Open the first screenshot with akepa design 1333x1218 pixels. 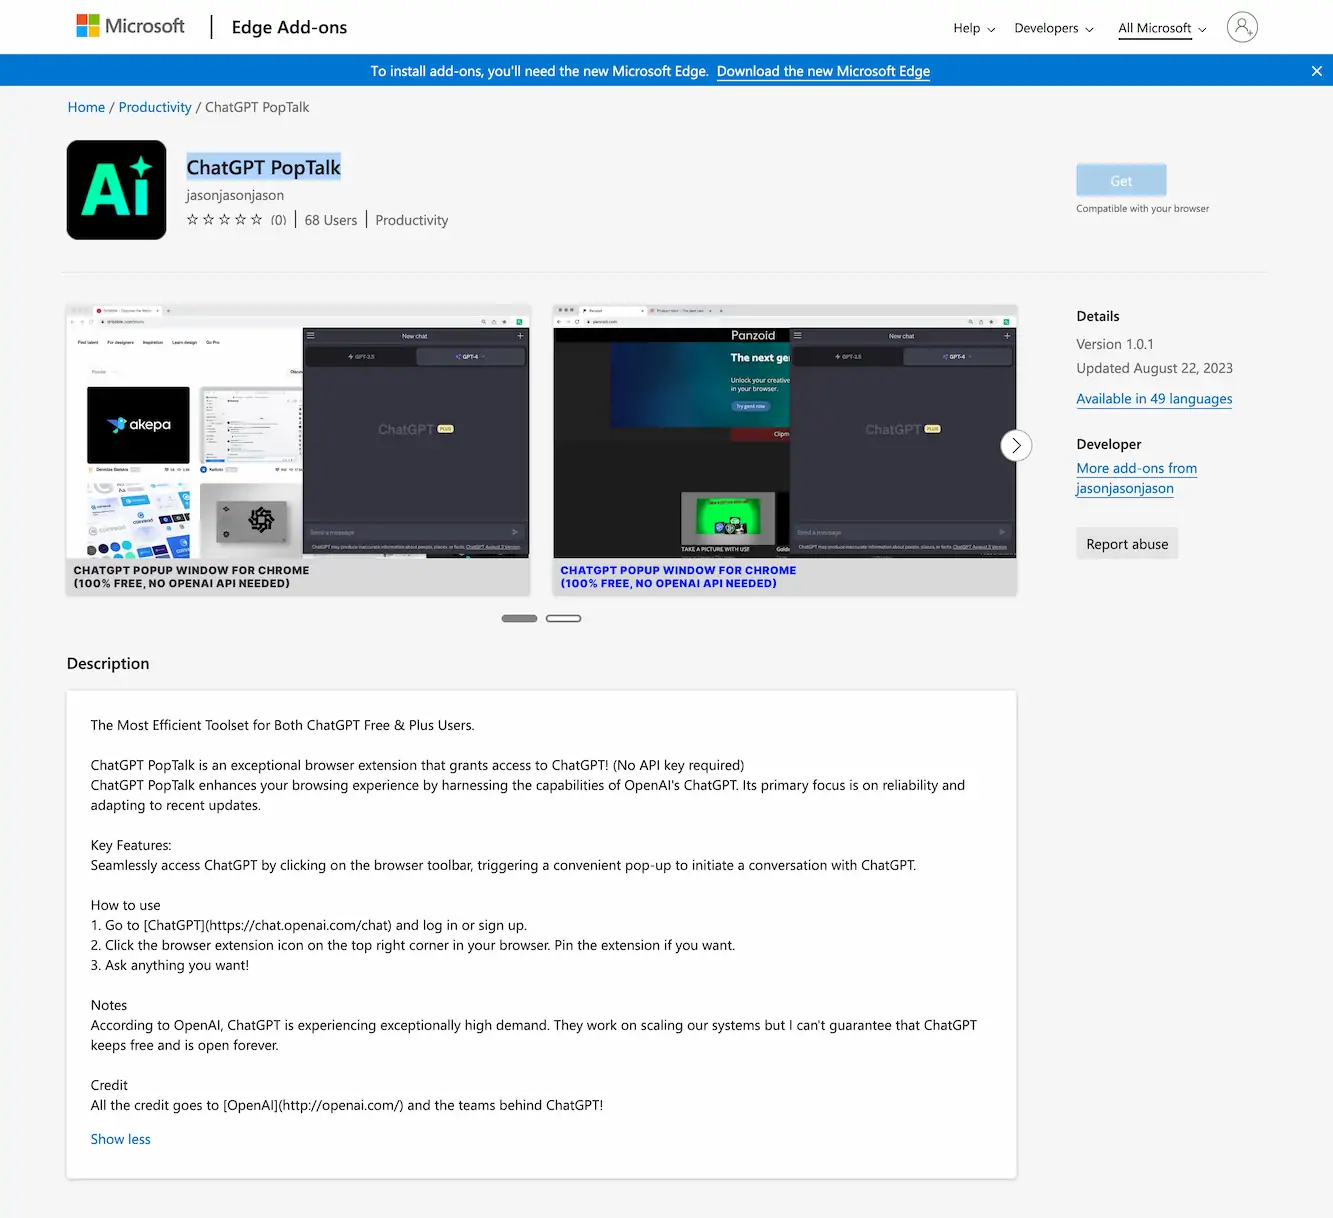297,450
